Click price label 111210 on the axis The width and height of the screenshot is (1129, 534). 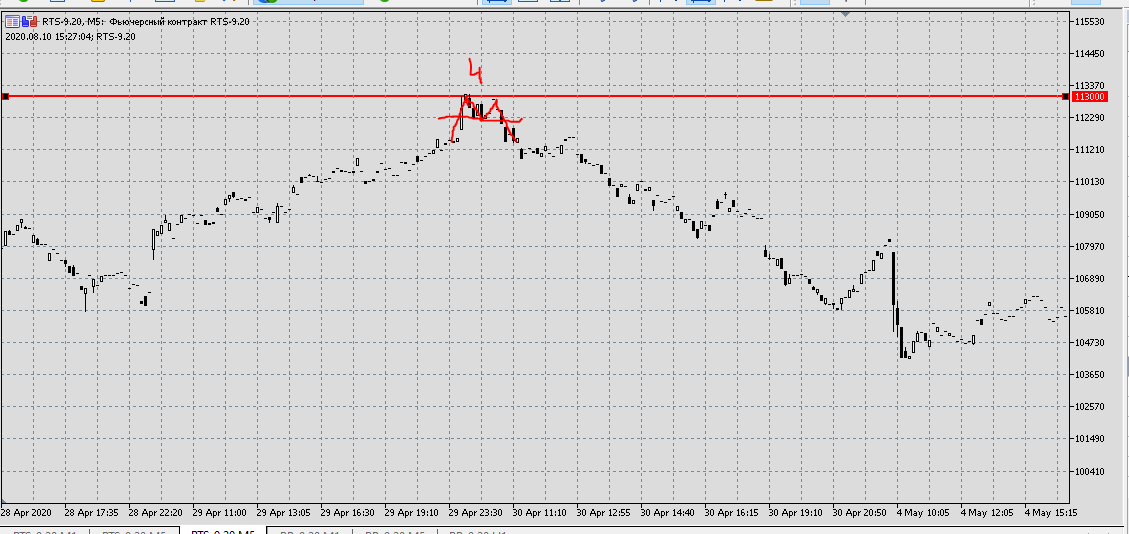(1089, 150)
